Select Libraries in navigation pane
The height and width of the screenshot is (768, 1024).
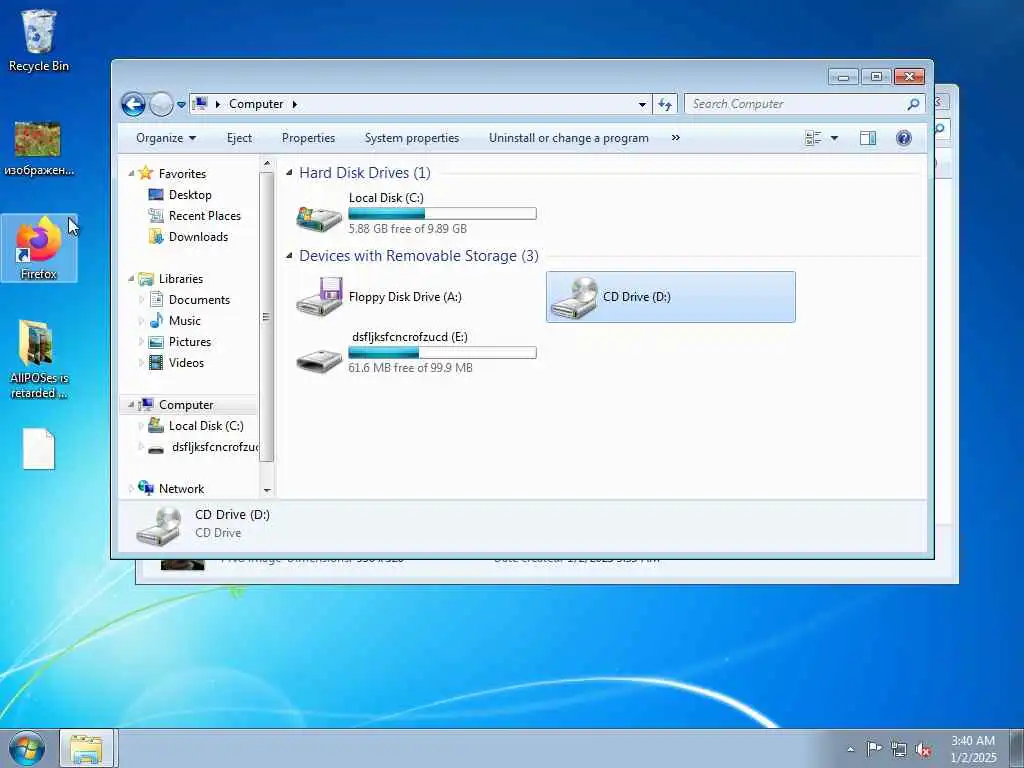tap(181, 279)
